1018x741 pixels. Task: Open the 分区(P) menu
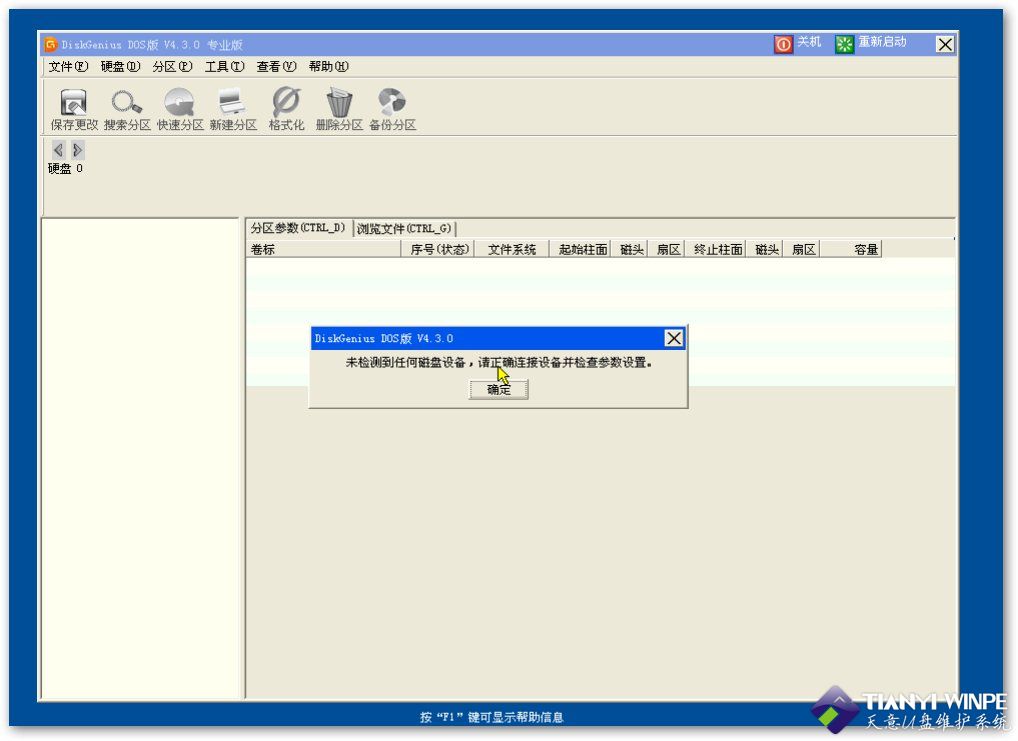[x=172, y=66]
